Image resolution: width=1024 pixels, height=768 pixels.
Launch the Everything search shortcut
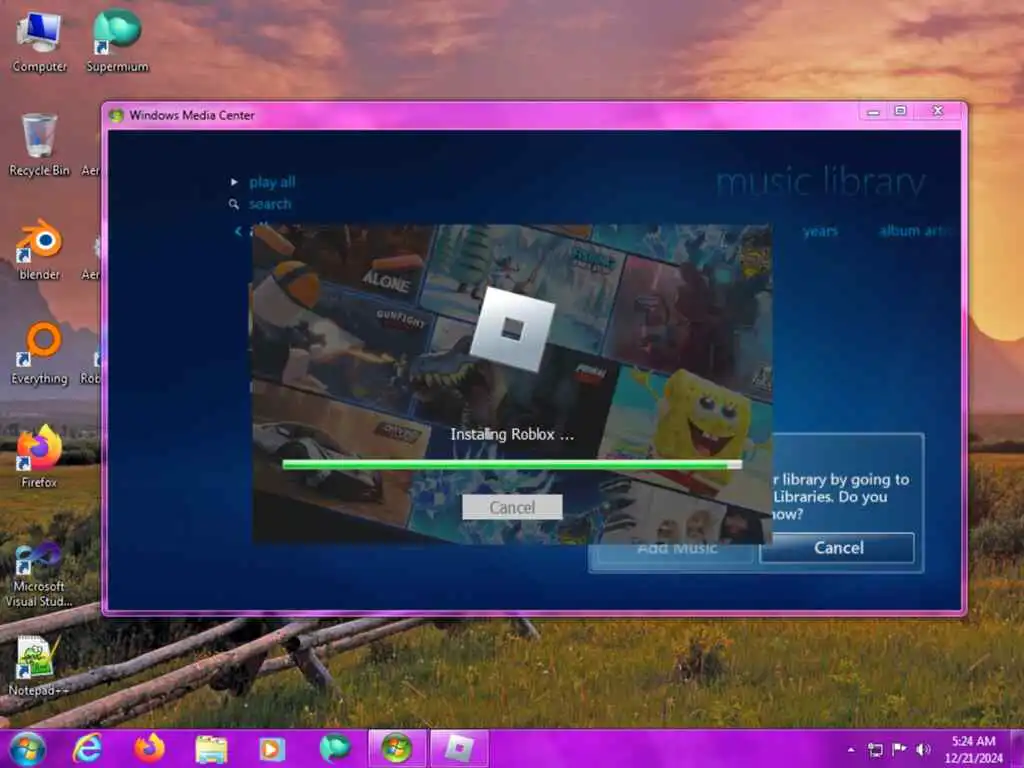[39, 353]
